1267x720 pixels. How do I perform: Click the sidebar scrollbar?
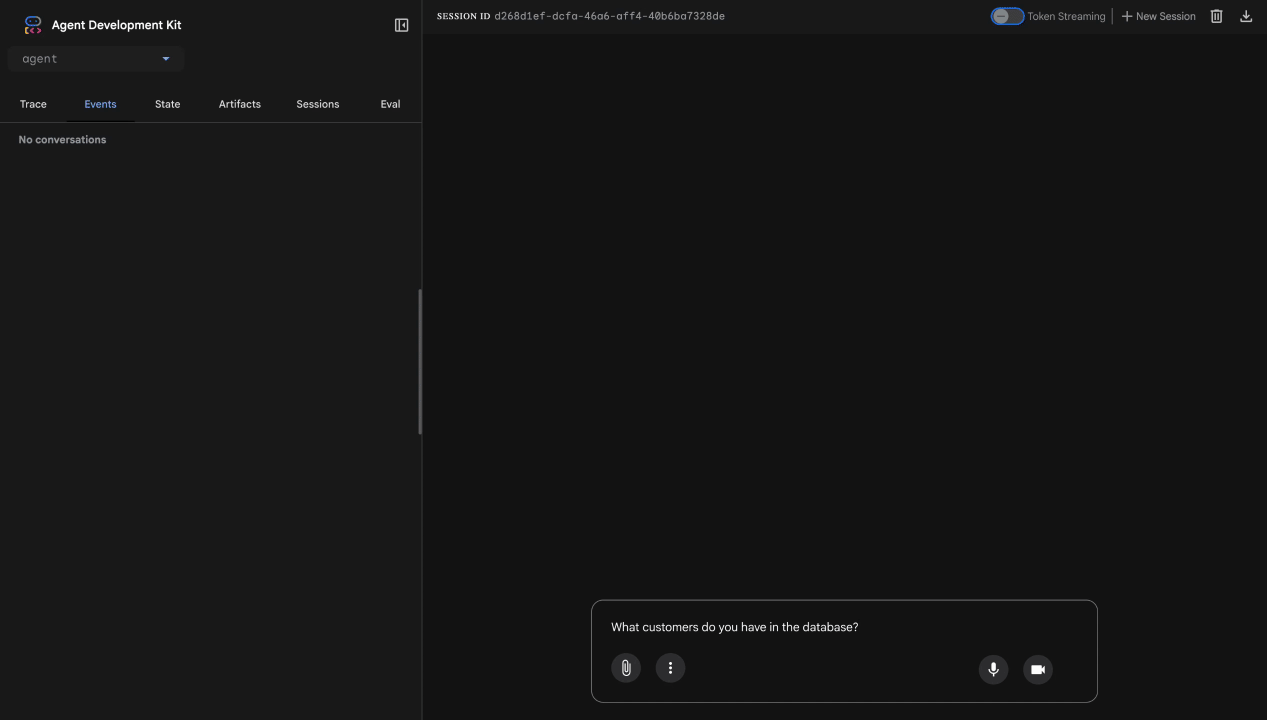click(420, 362)
